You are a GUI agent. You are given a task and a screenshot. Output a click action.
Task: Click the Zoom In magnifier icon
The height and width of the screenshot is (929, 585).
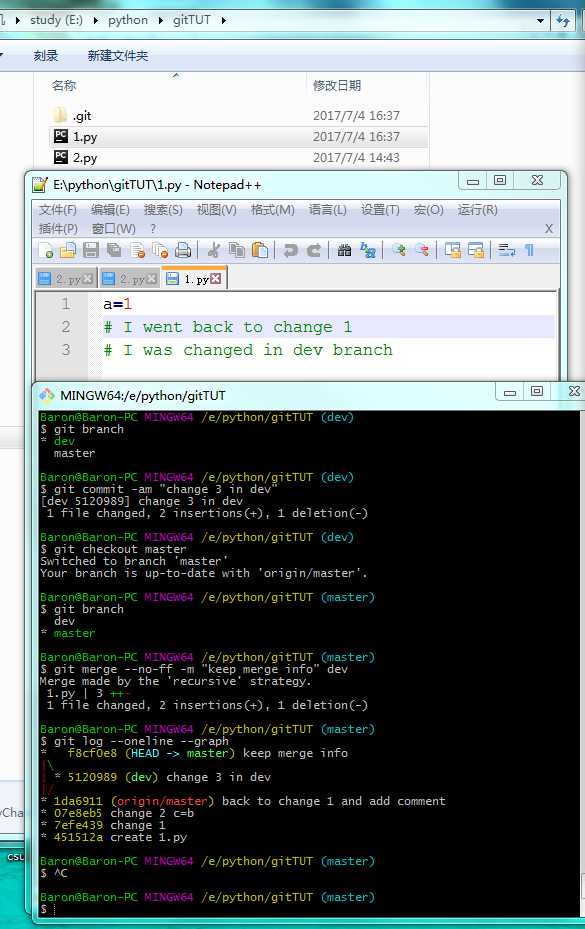399,250
